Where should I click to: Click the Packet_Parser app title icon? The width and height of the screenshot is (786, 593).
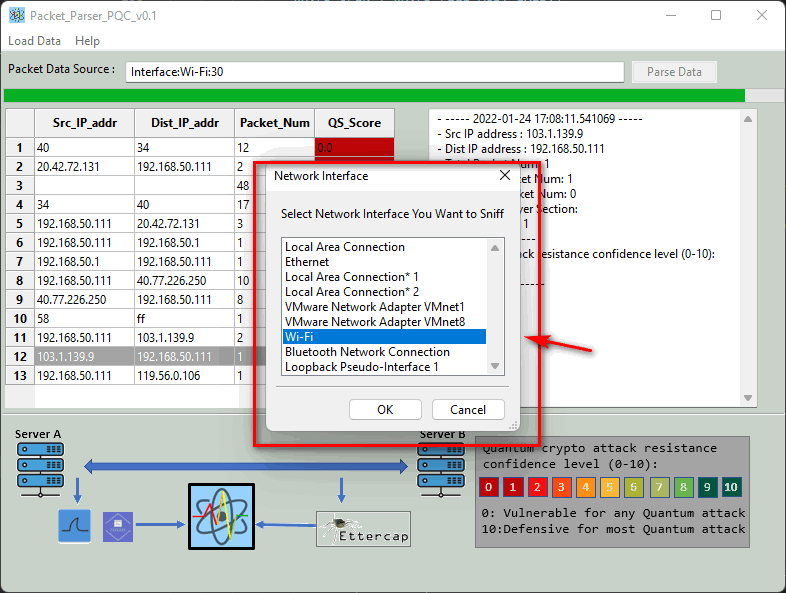(17, 16)
